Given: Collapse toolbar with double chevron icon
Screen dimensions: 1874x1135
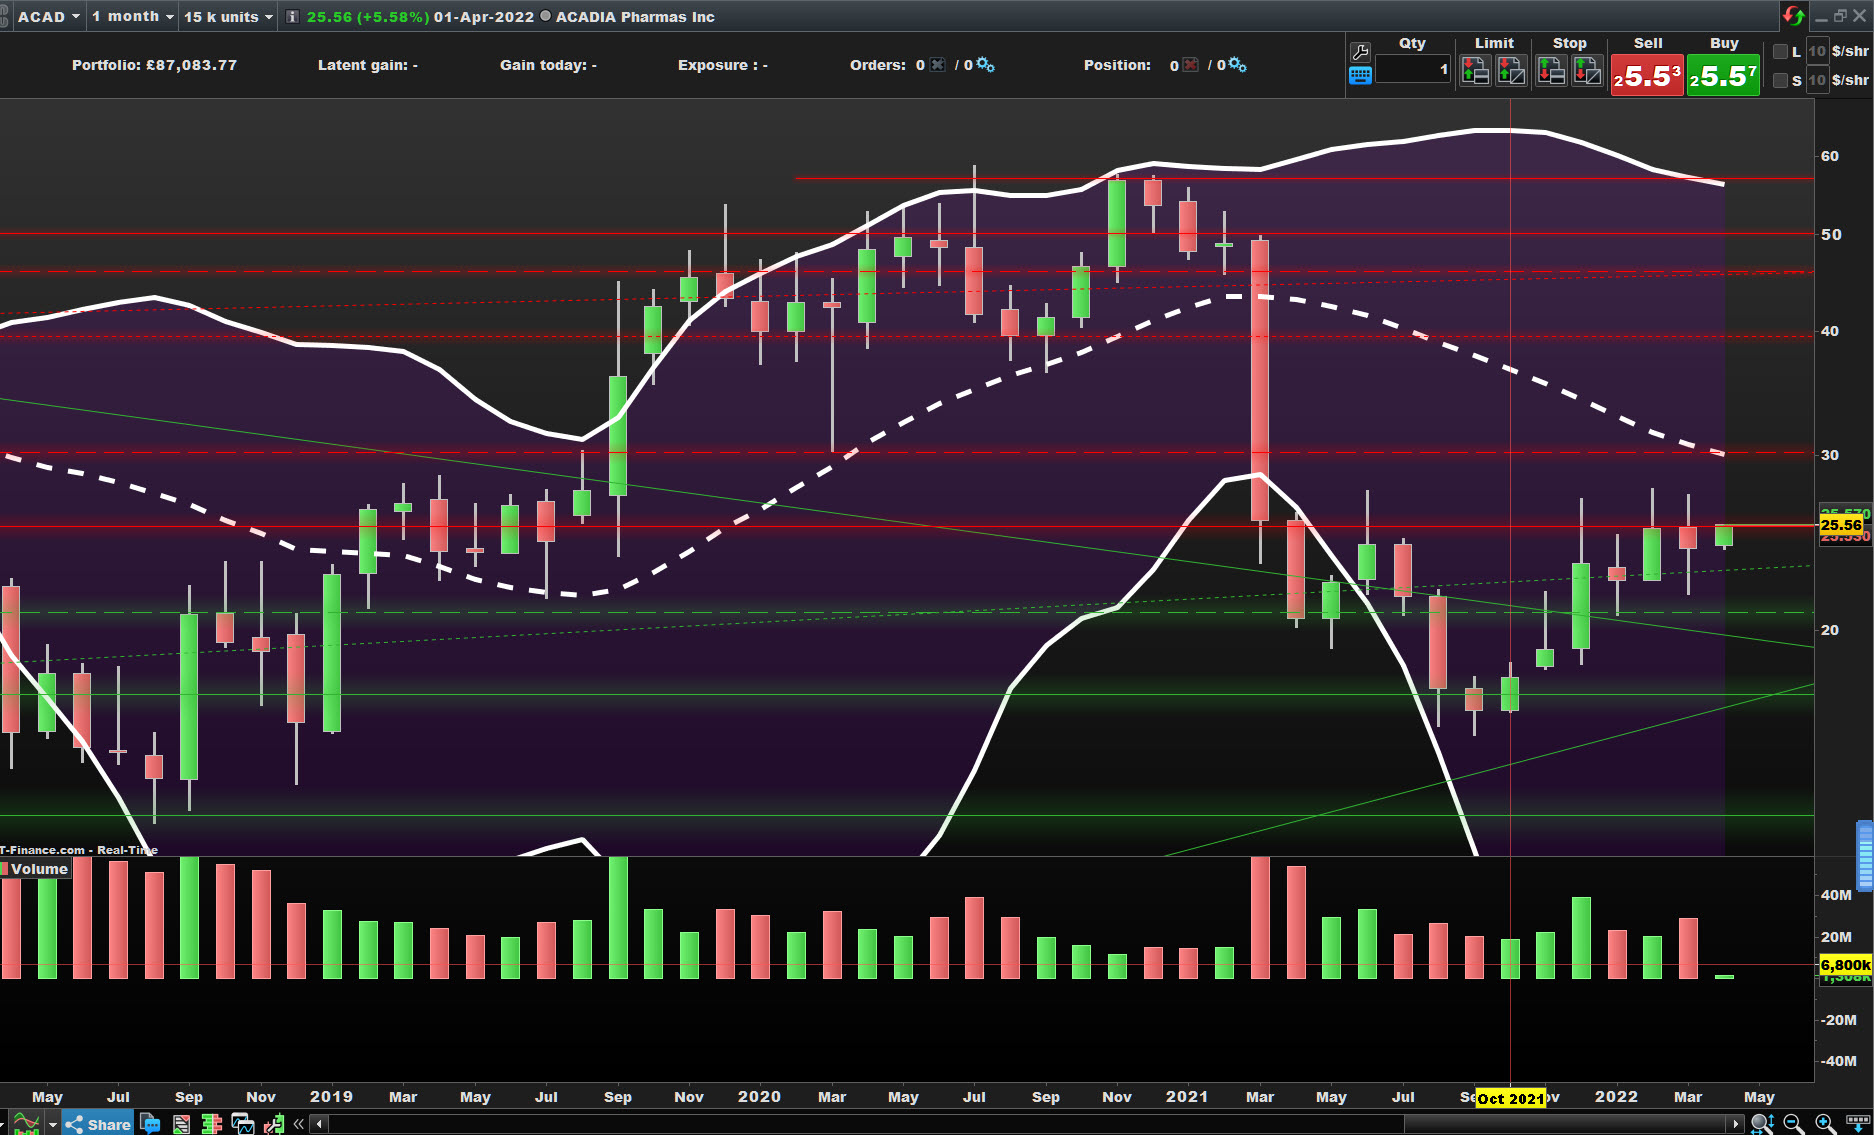Looking at the screenshot, I should [x=298, y=1124].
